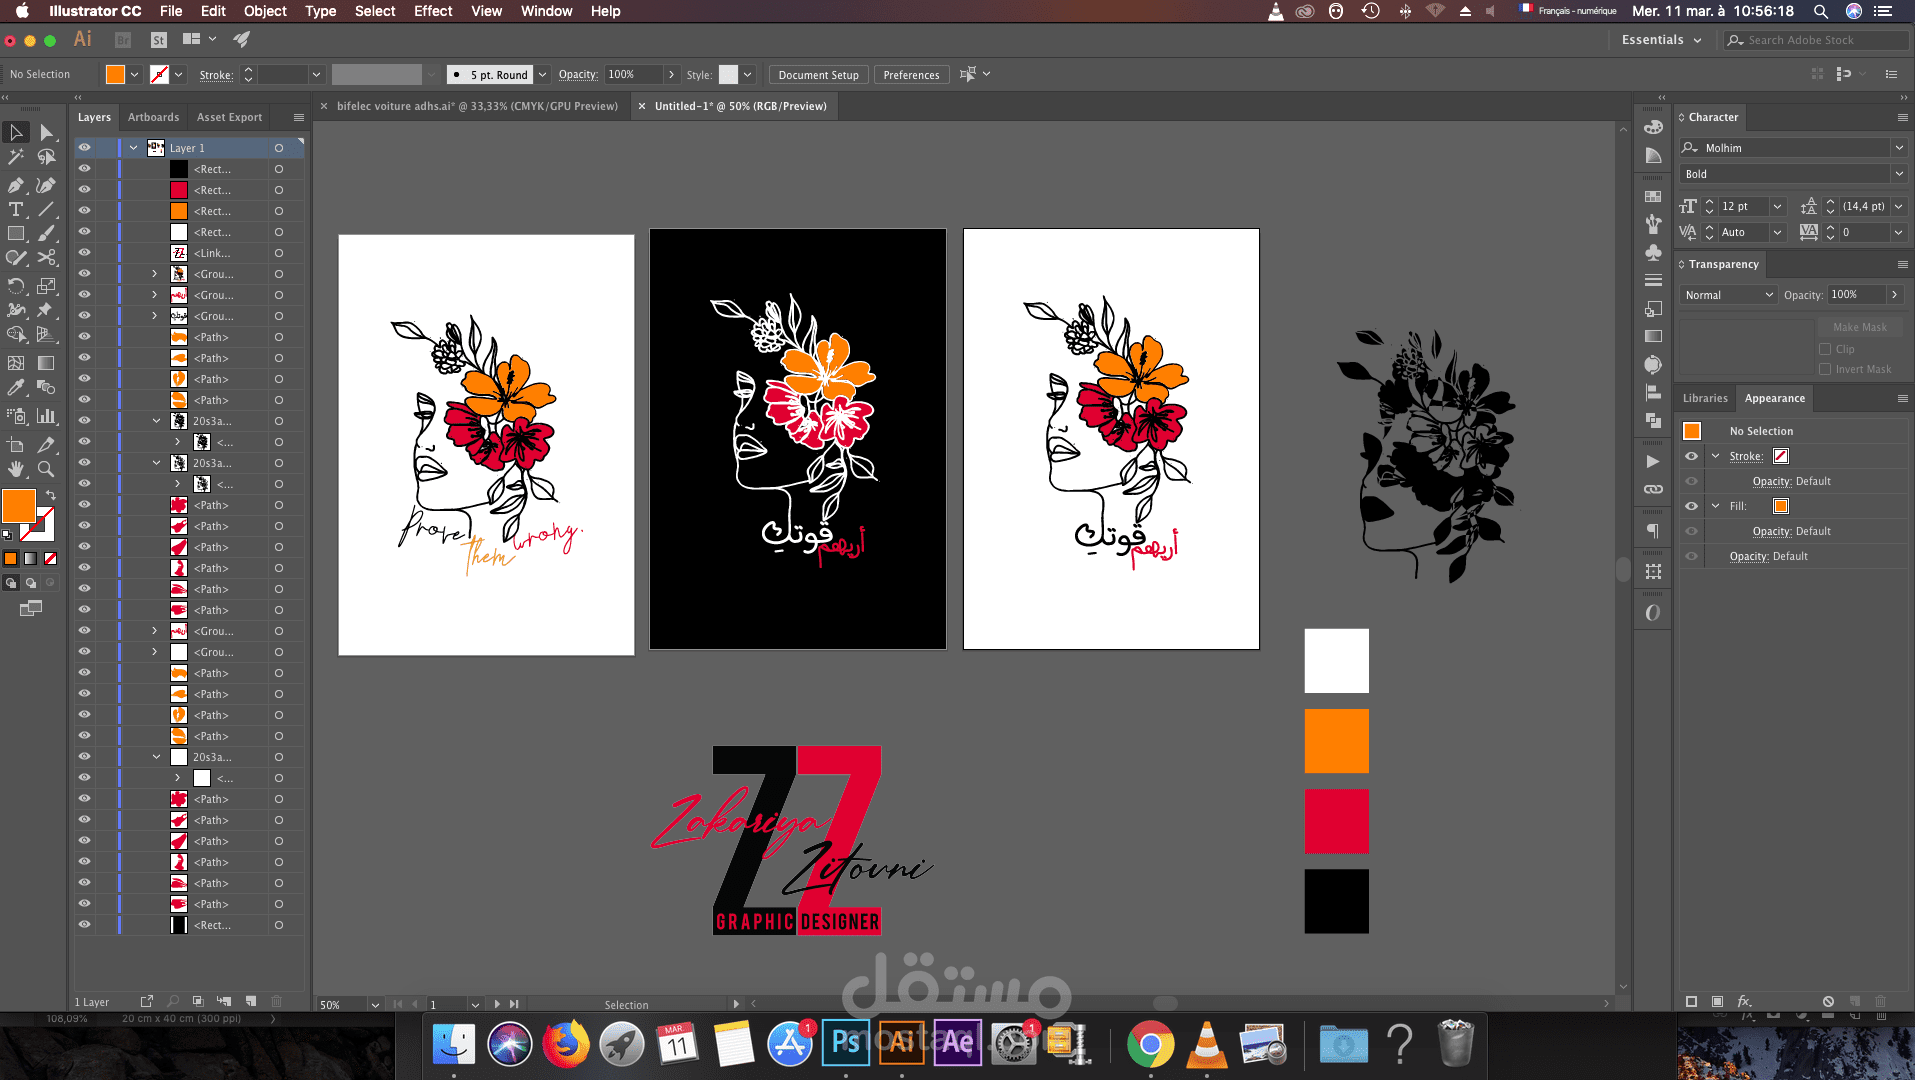Screen dimensions: 1915x1080
Task: Select the Hand tool
Action: click(16, 469)
